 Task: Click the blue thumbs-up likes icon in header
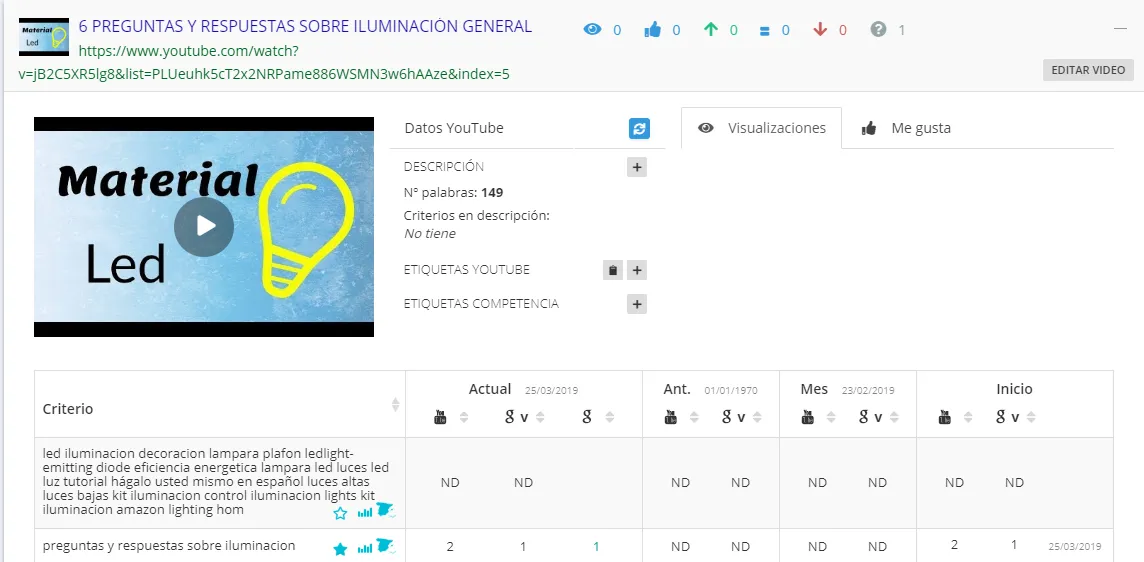652,30
